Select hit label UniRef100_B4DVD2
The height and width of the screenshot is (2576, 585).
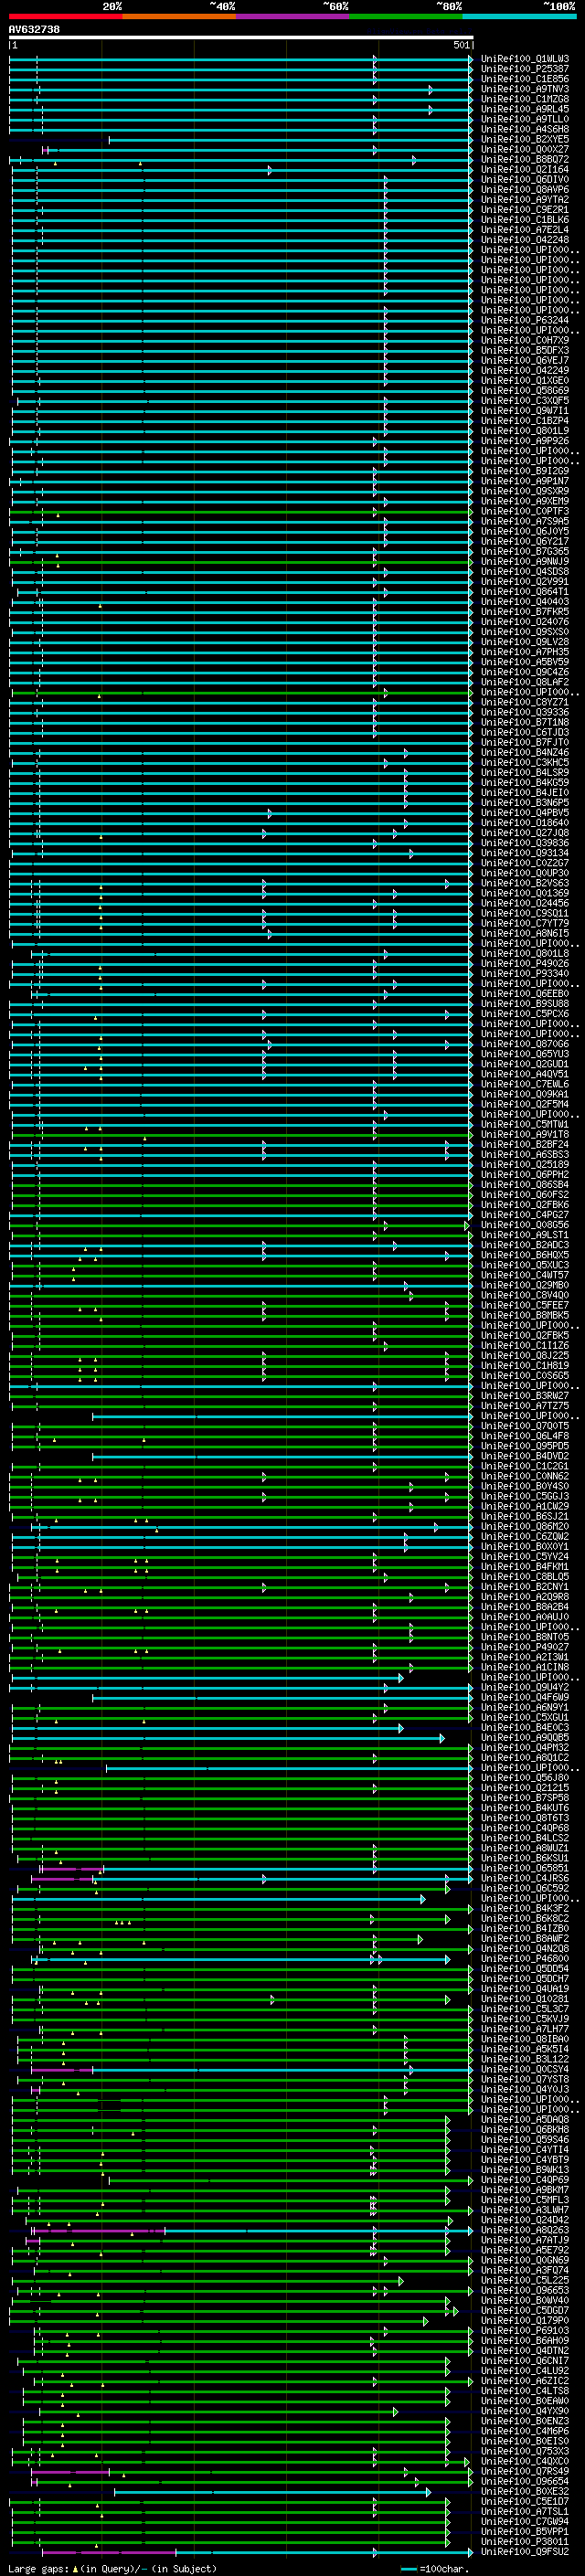525,1455
